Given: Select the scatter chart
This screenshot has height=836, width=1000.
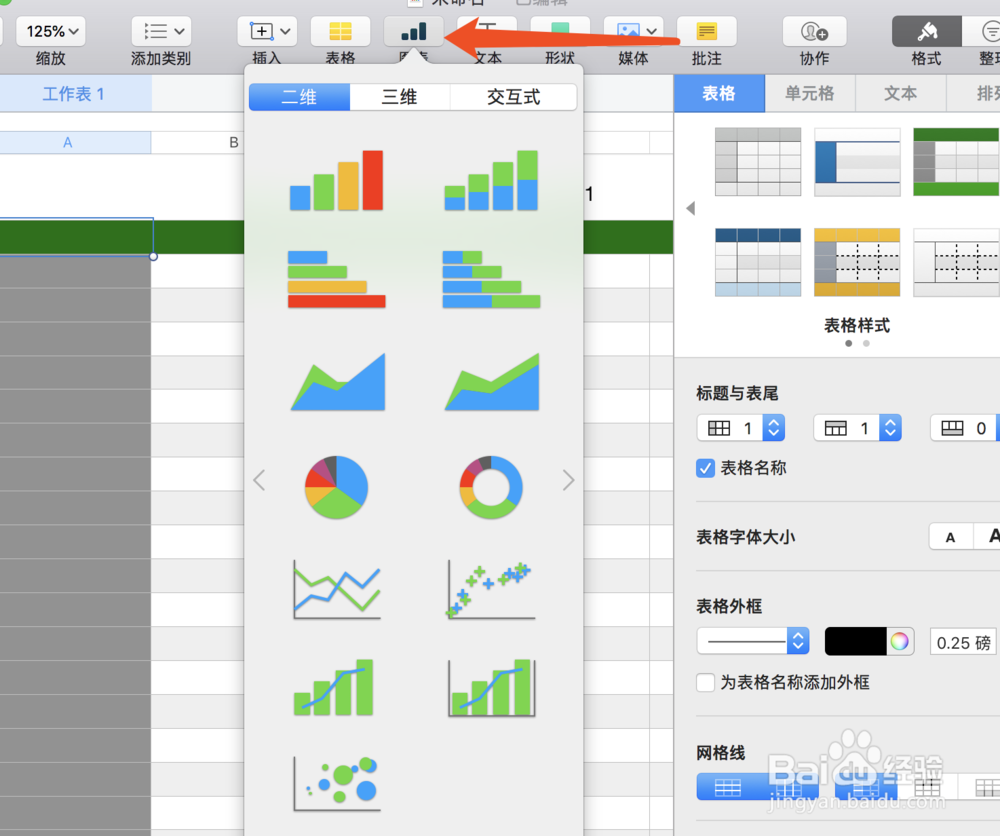Looking at the screenshot, I should 491,590.
